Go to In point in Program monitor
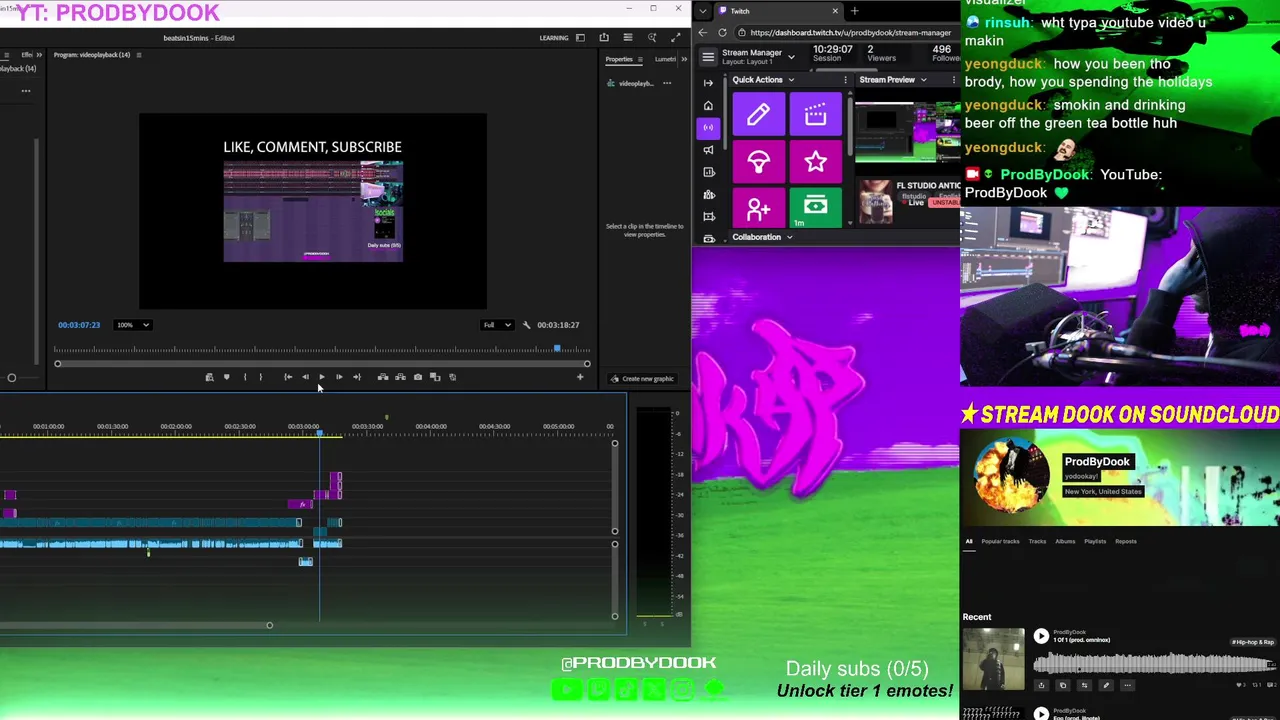This screenshot has height=720, width=1280. click(288, 377)
